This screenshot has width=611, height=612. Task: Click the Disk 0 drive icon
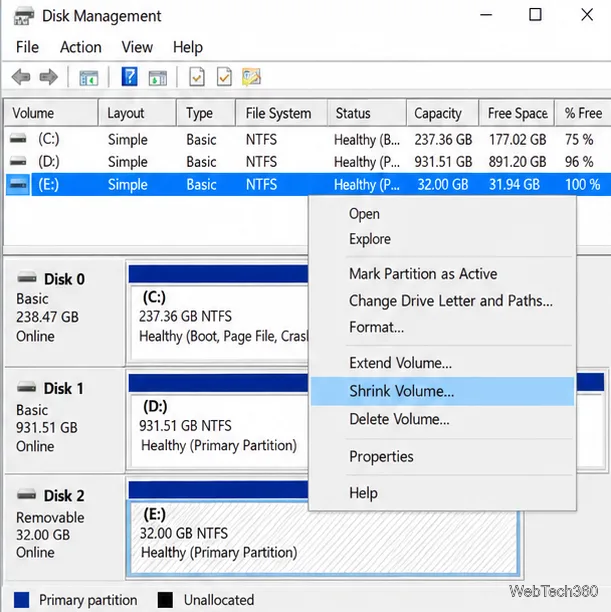27,278
